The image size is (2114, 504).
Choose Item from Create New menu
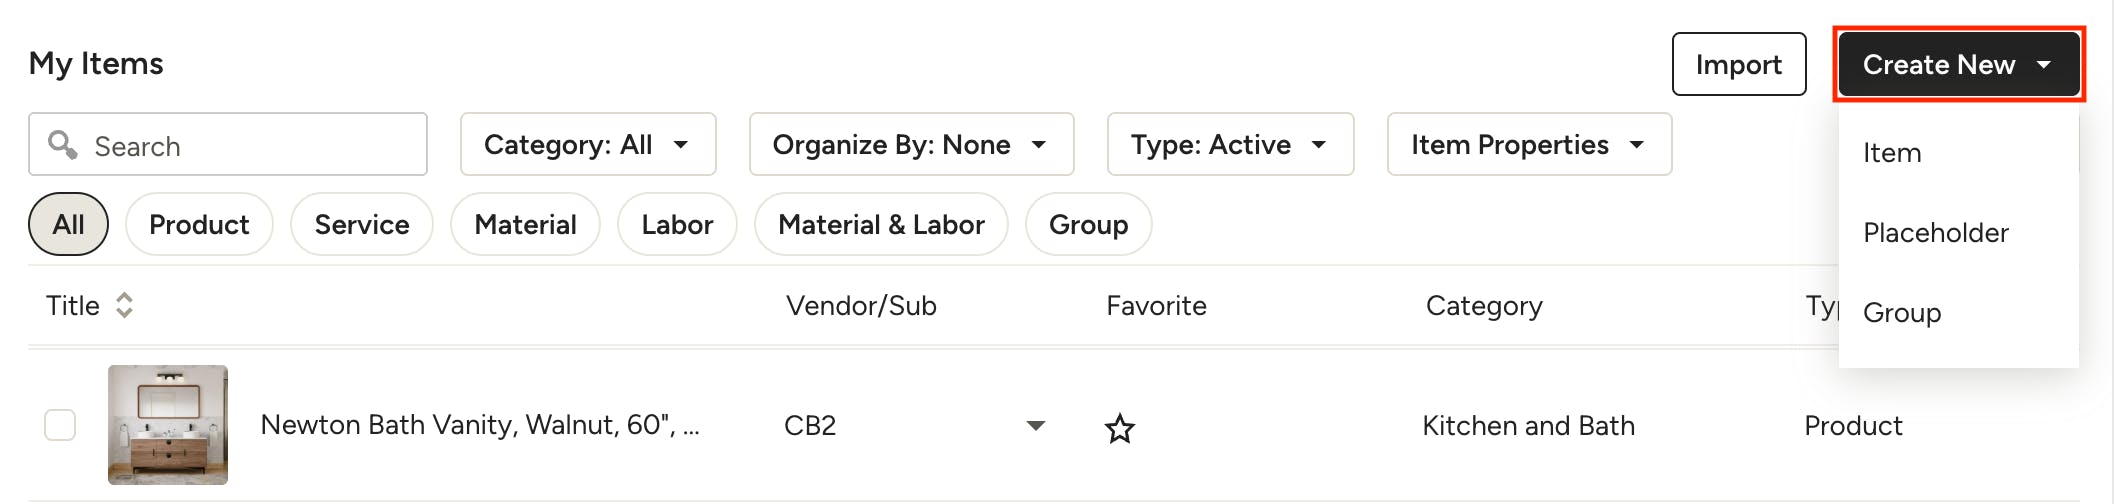tap(1892, 153)
